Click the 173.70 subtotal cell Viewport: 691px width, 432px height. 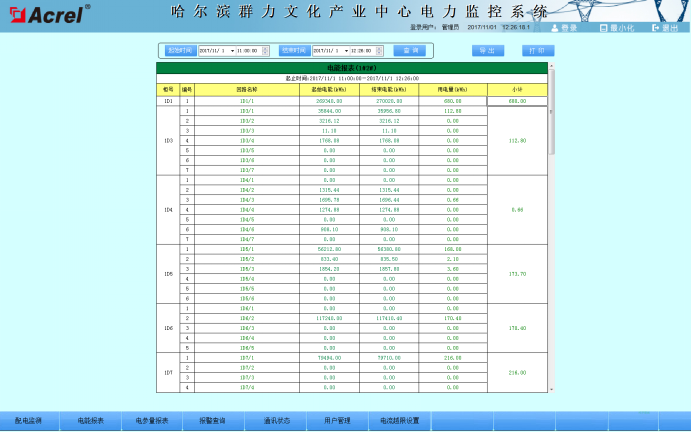click(517, 274)
